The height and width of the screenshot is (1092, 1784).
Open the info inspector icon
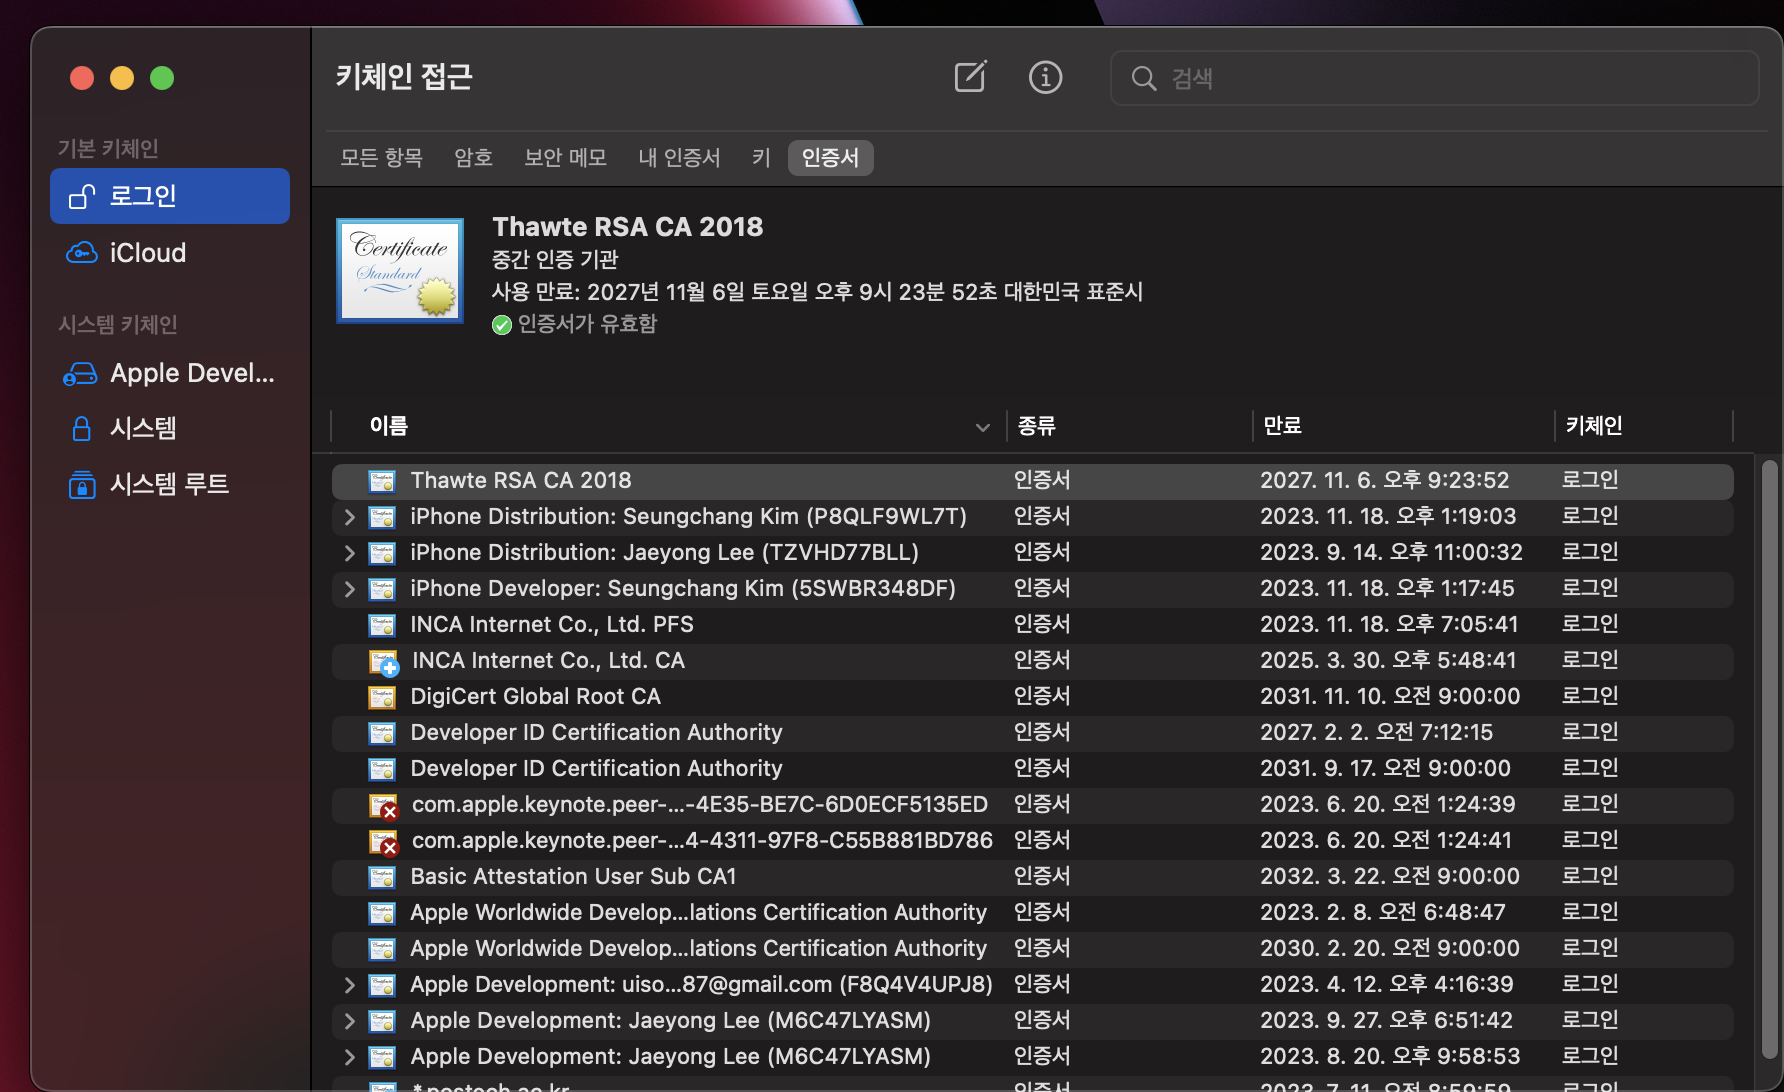click(1046, 77)
